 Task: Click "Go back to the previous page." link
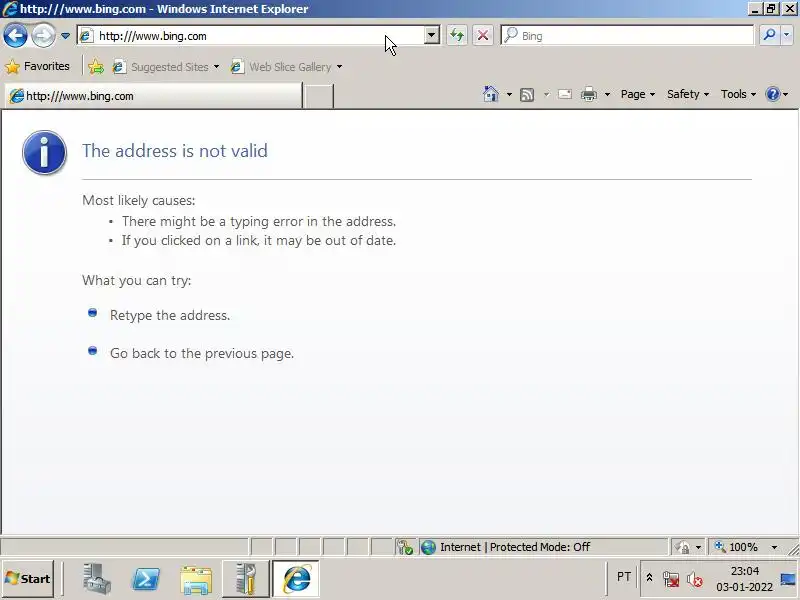pos(202,353)
